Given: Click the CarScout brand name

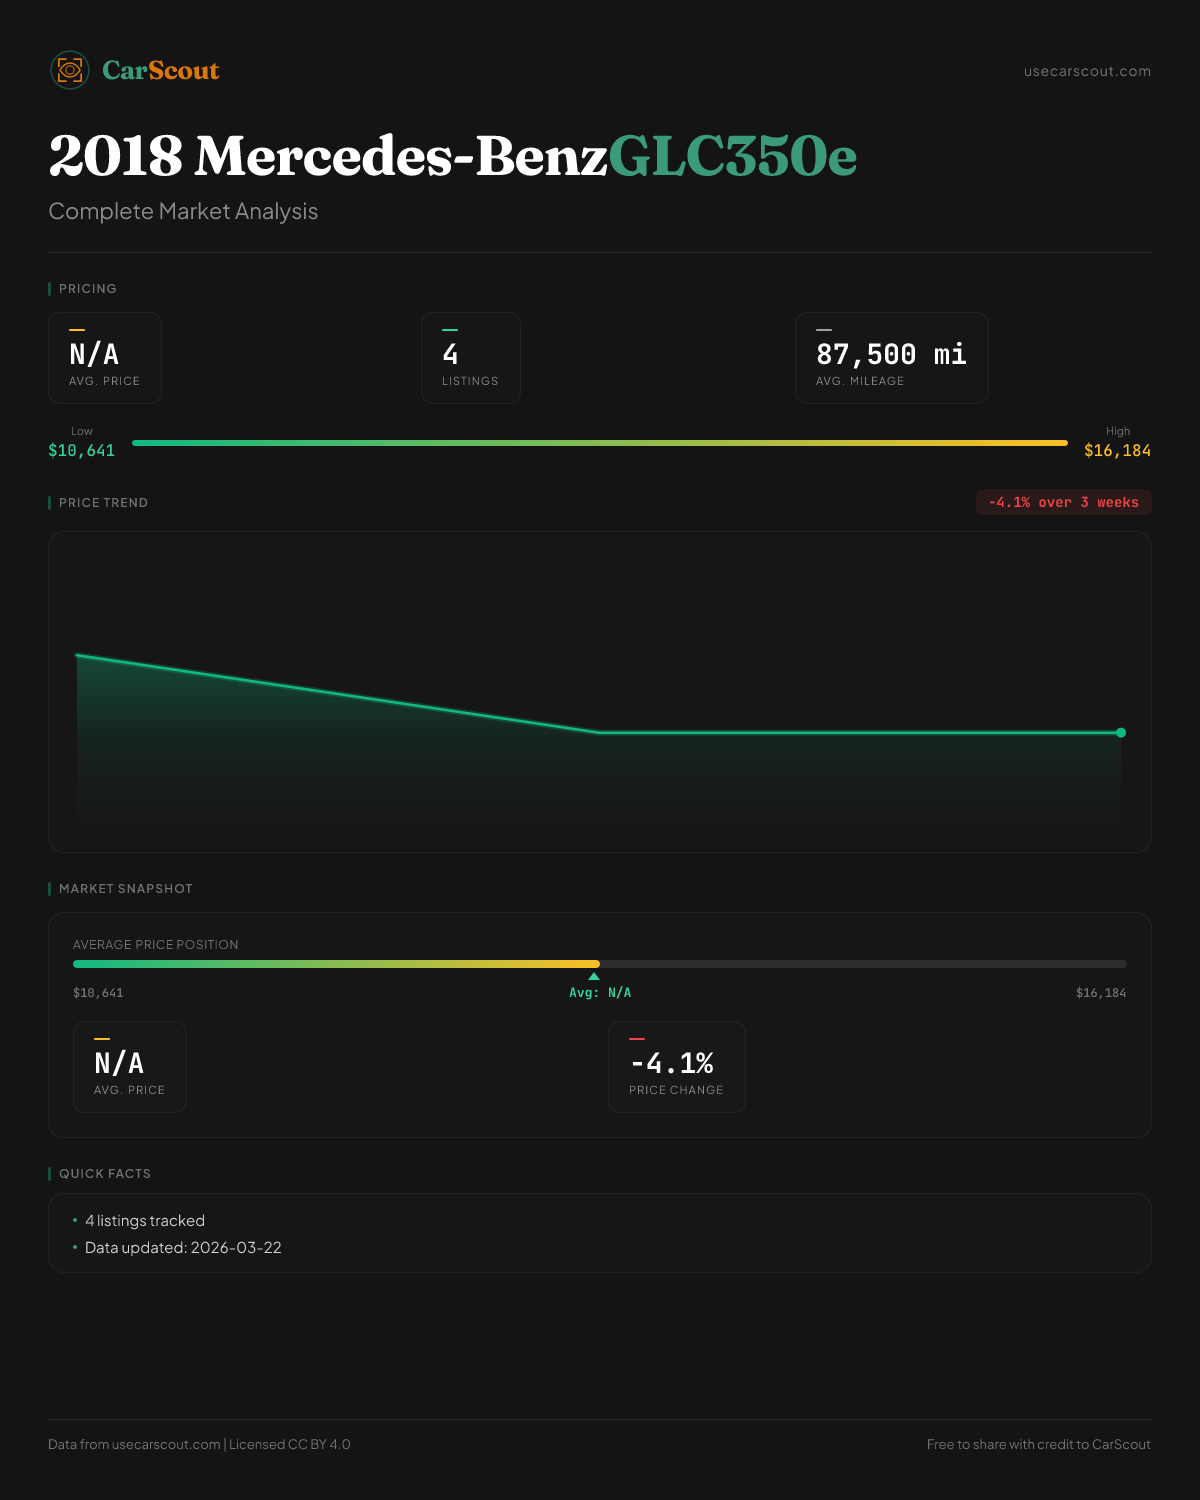Looking at the screenshot, I should 160,70.
